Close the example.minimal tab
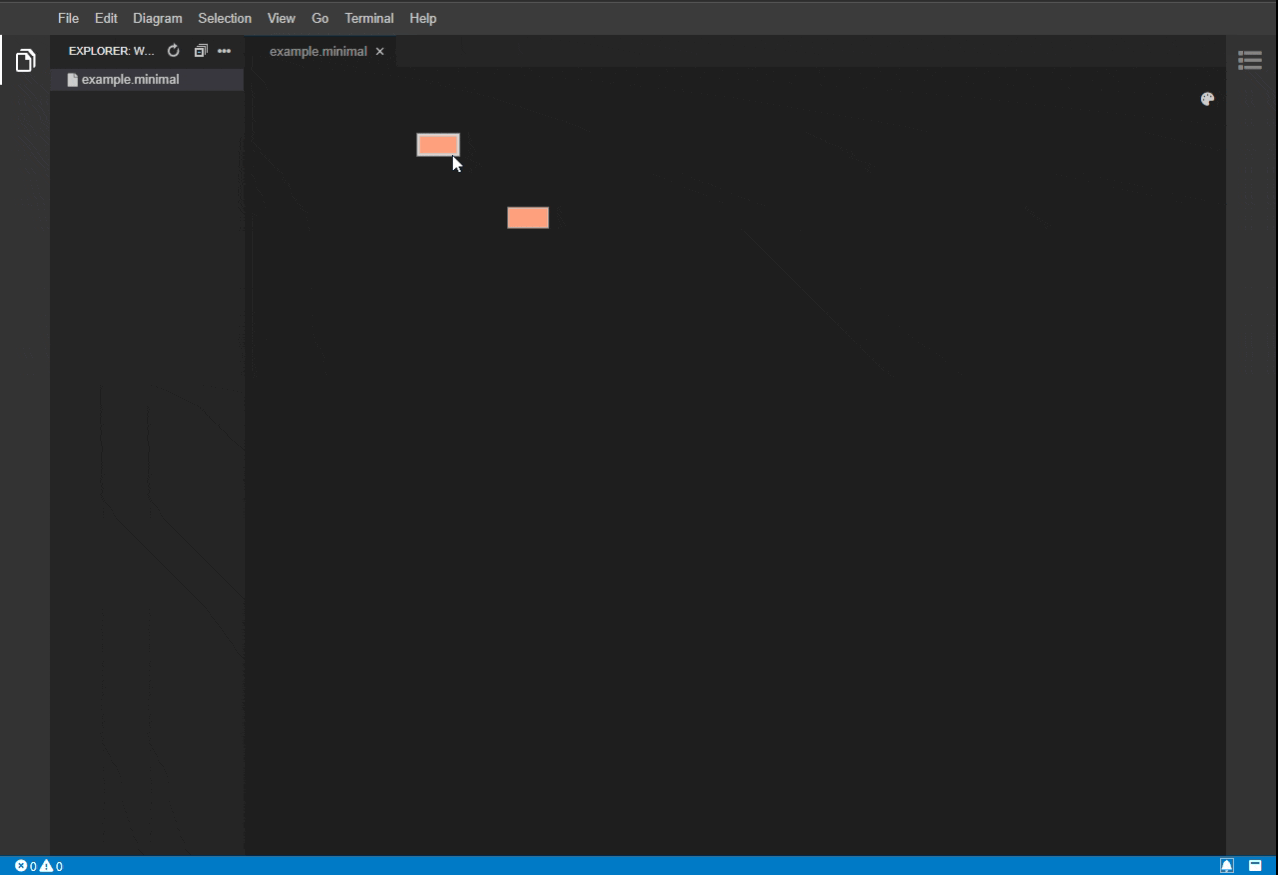This screenshot has width=1278, height=875. pyautogui.click(x=380, y=51)
